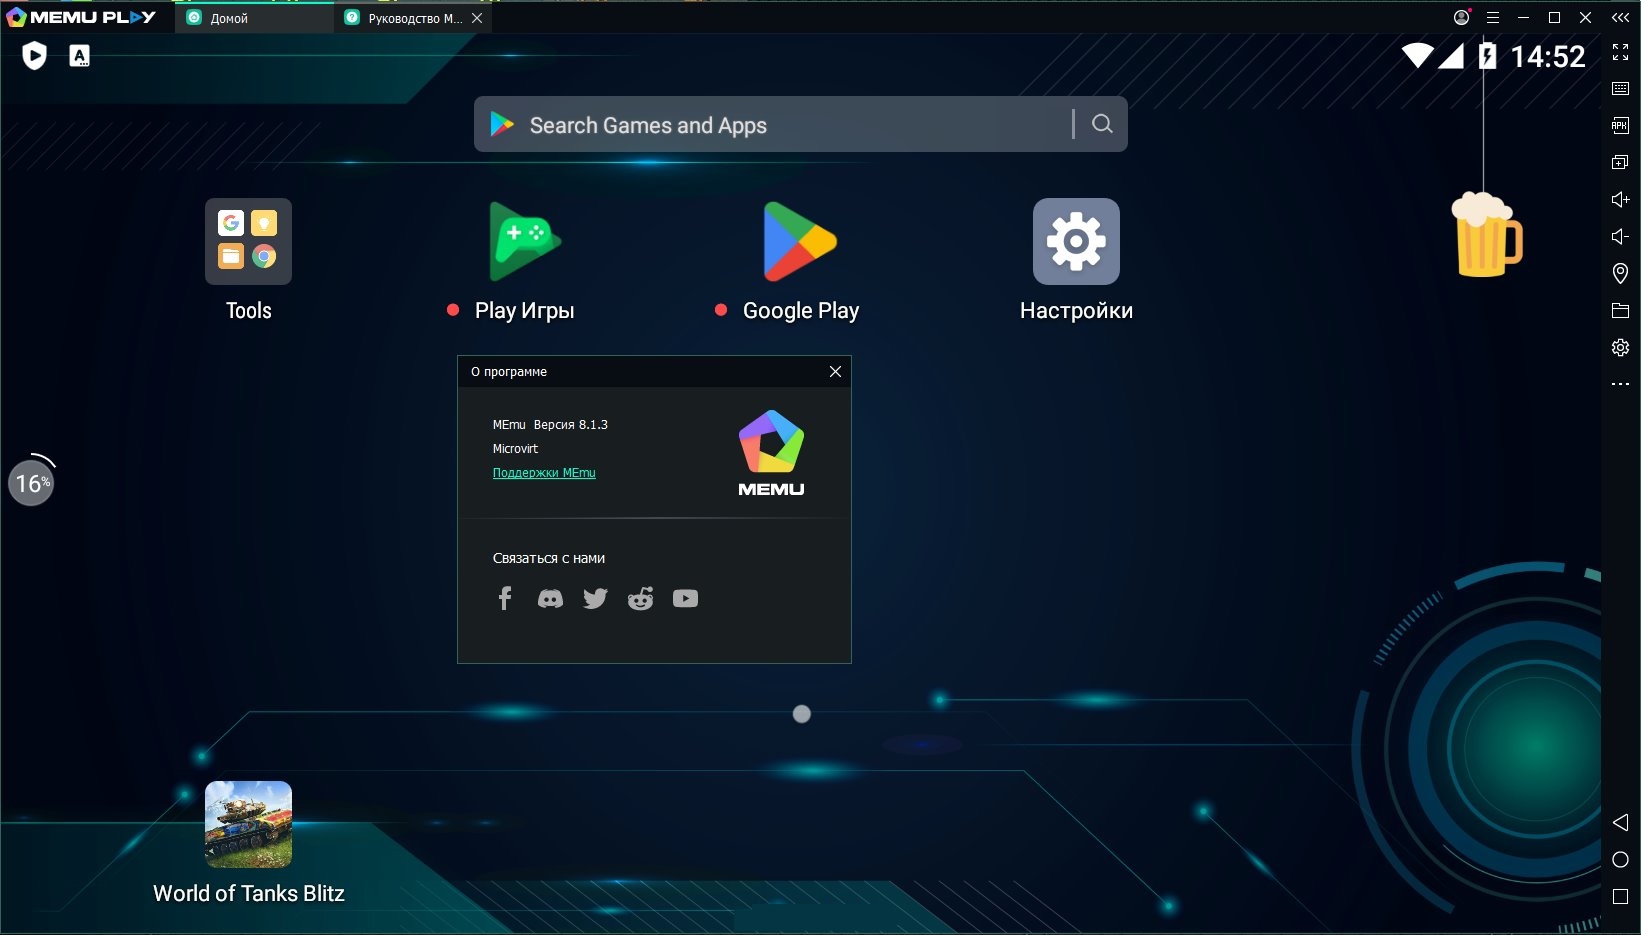Open YouTube link in About dialog
1641x935 pixels.
(x=685, y=598)
